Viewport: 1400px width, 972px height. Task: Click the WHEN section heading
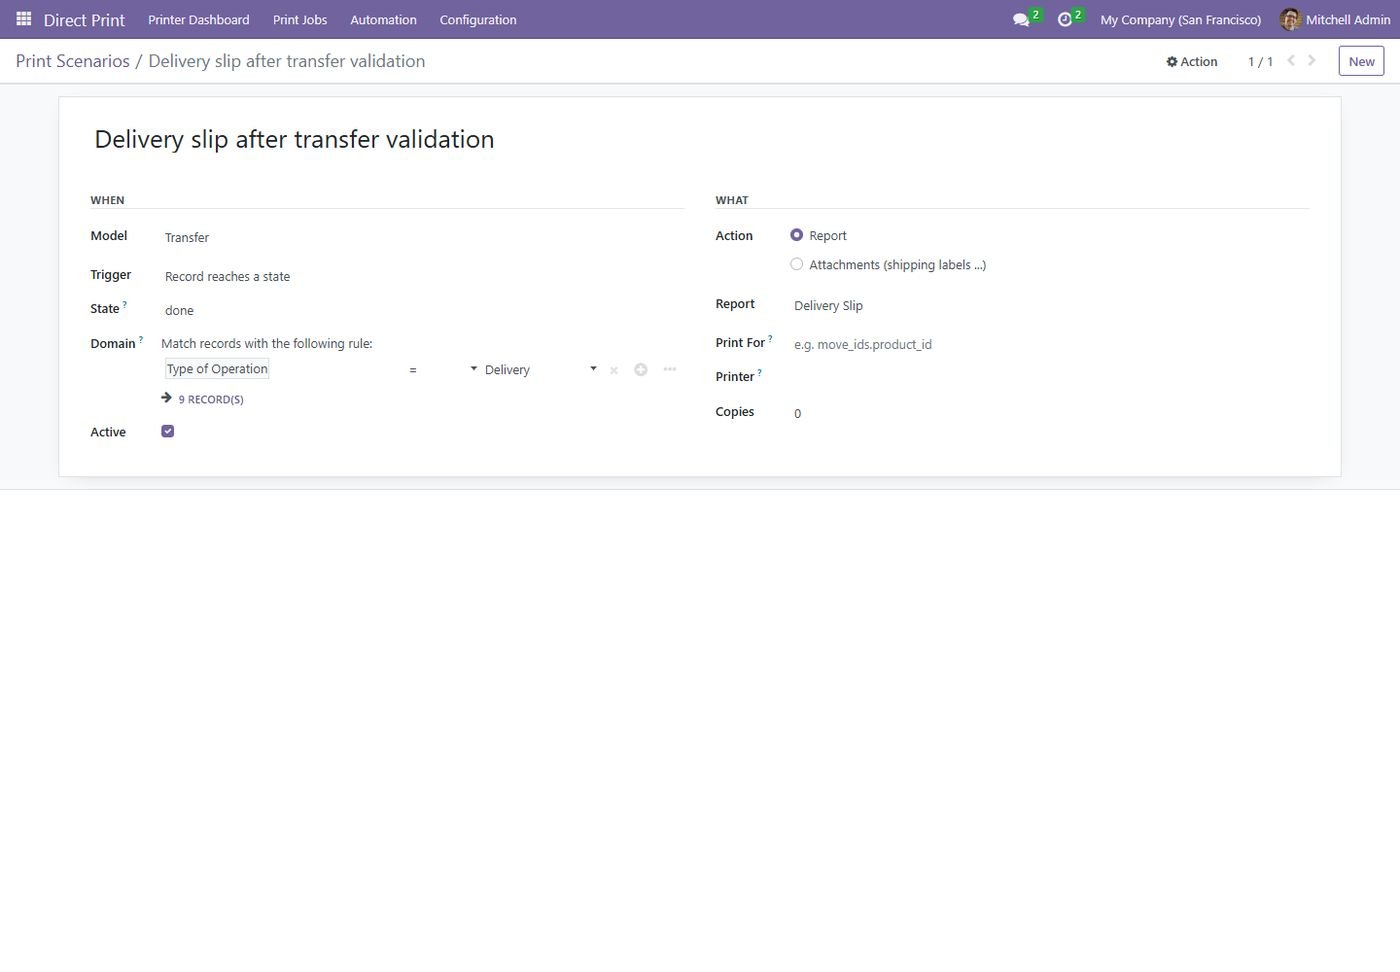coord(108,200)
